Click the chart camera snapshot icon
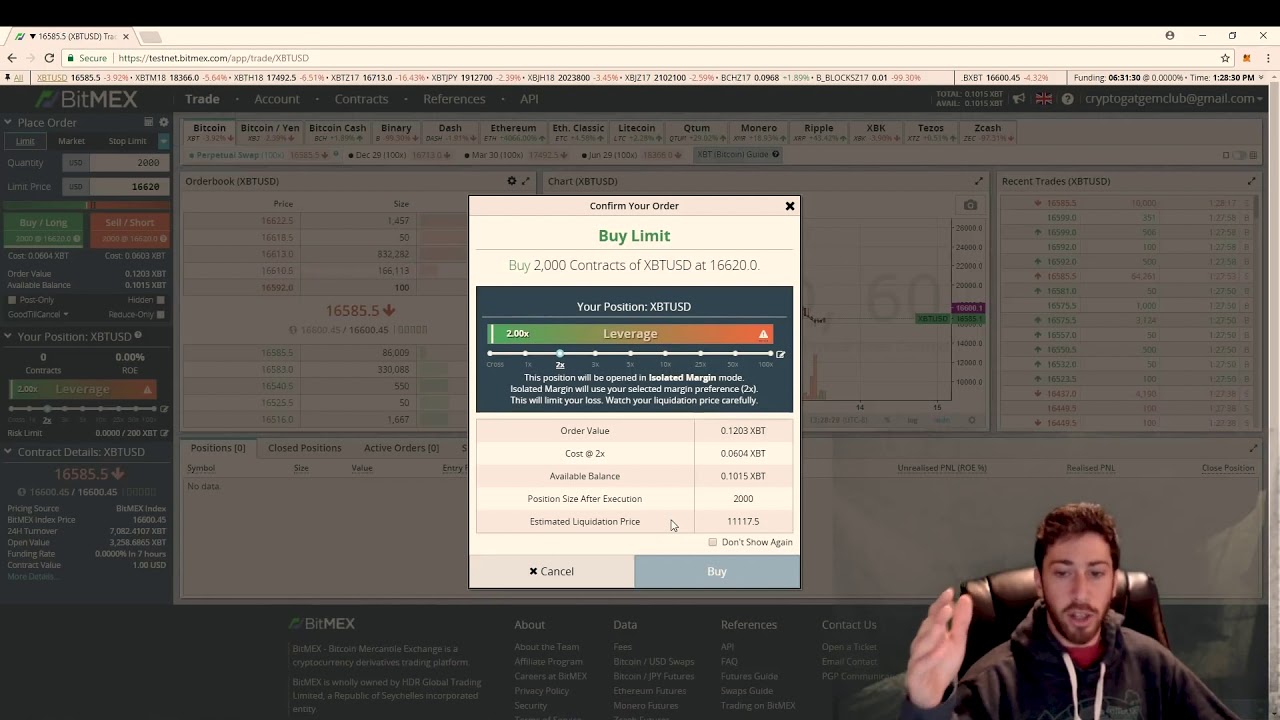 tap(970, 205)
